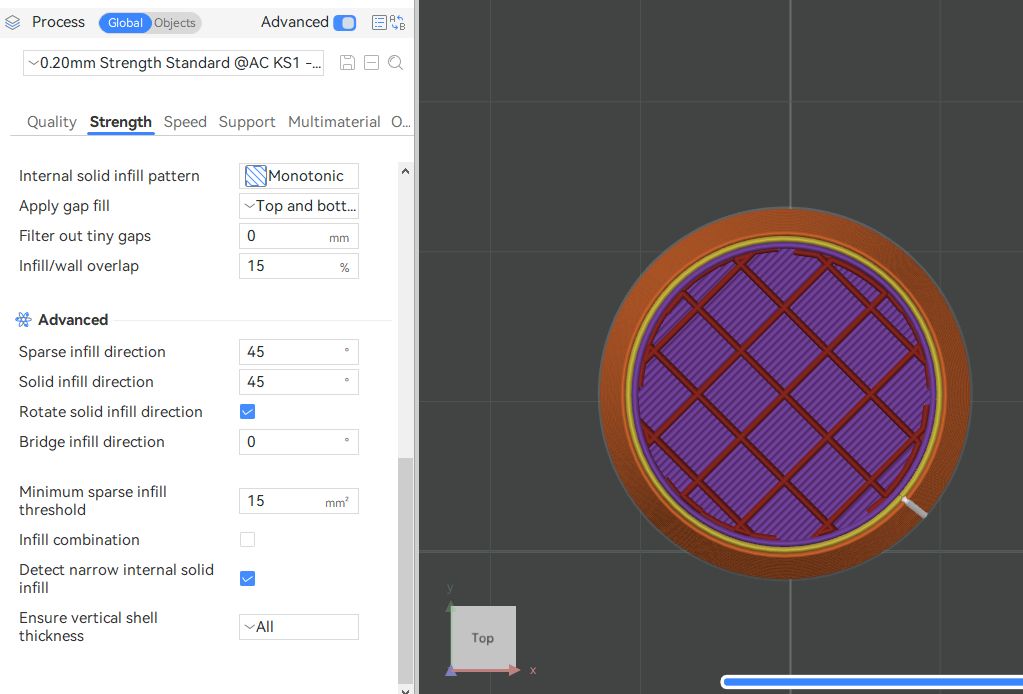Edit Minimum sparse infill threshold value
The height and width of the screenshot is (694, 1023).
point(299,501)
